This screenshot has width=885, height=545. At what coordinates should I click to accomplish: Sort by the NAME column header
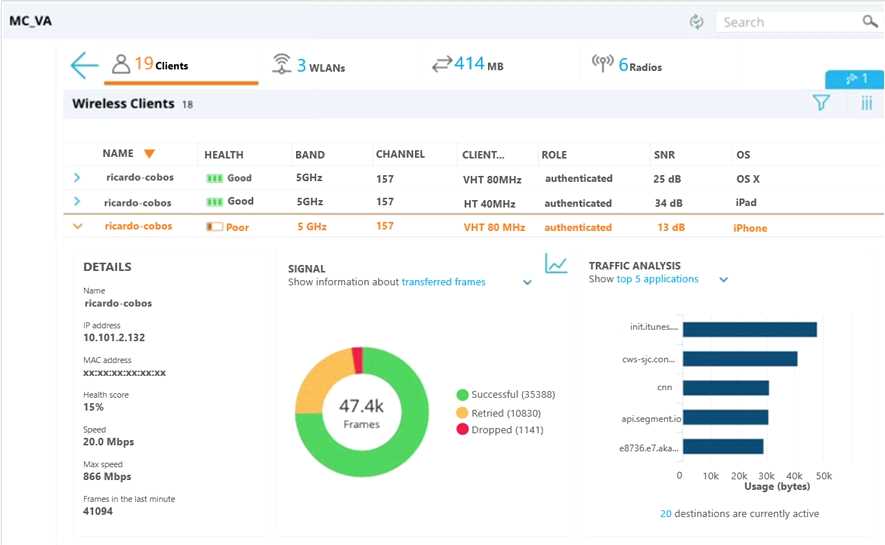tap(118, 154)
